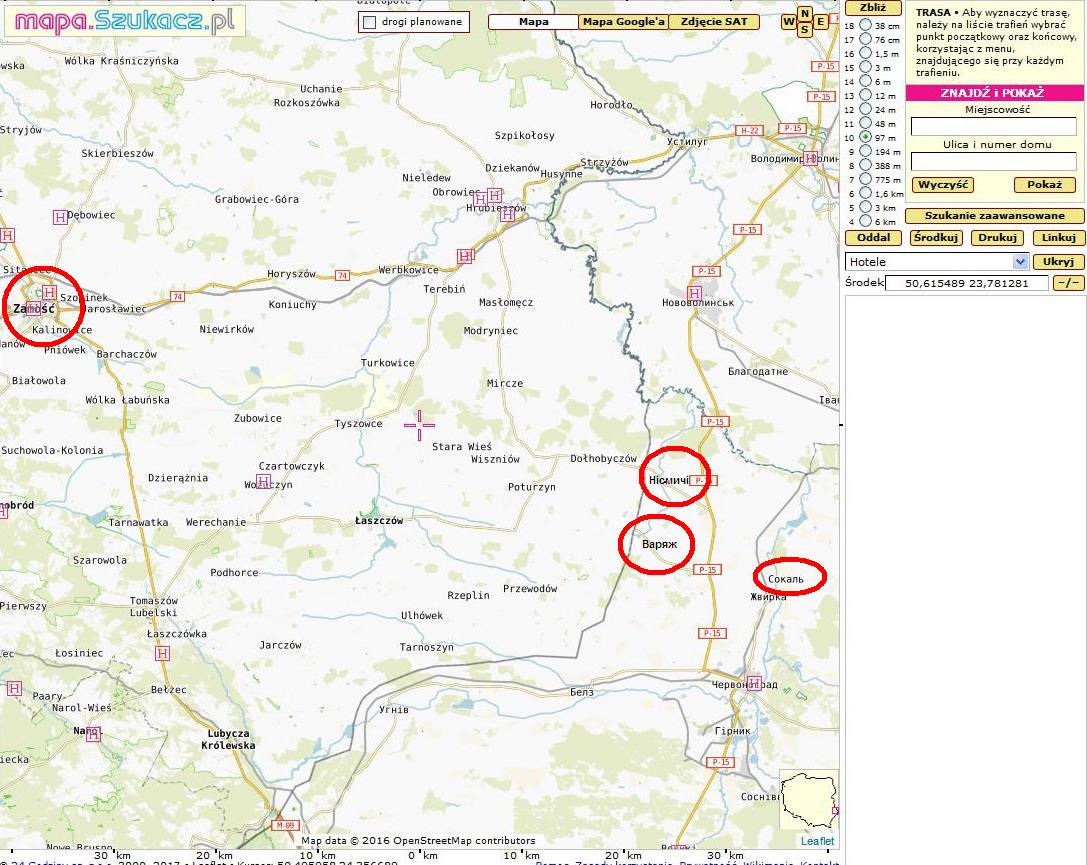Open the Hotele category dropdown
This screenshot has width=1087, height=865.
pyautogui.click(x=1020, y=262)
